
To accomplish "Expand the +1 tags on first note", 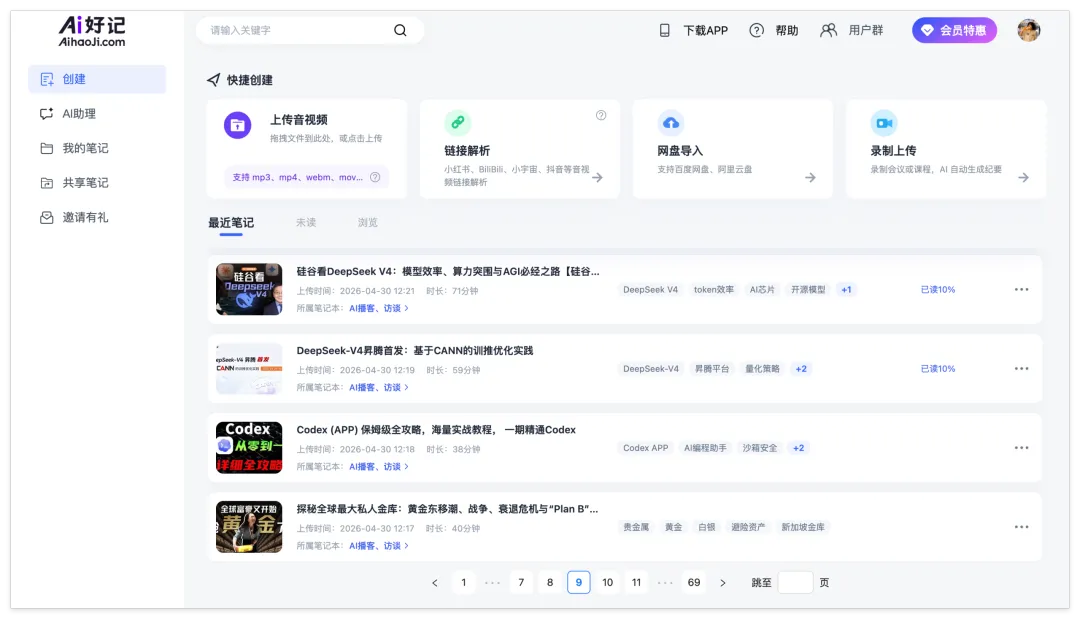I will point(847,290).
